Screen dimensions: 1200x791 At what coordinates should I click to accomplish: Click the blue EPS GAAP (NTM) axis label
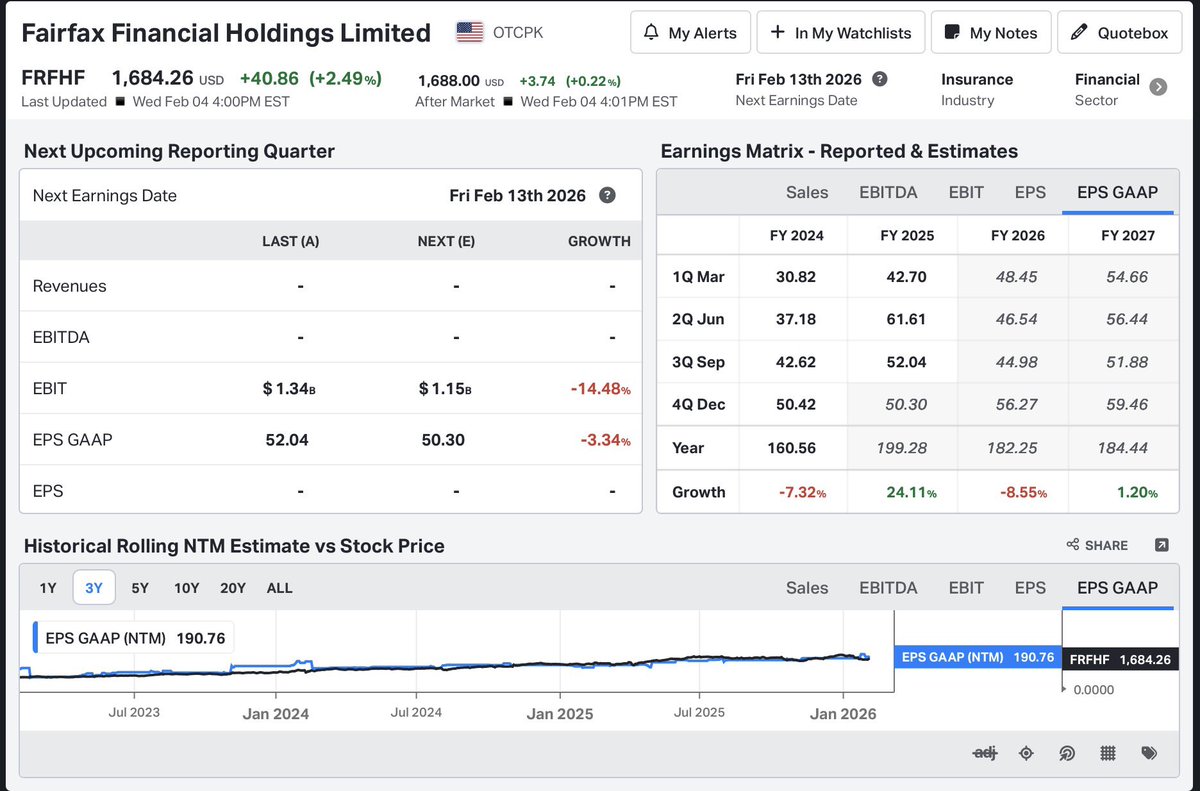click(977, 657)
